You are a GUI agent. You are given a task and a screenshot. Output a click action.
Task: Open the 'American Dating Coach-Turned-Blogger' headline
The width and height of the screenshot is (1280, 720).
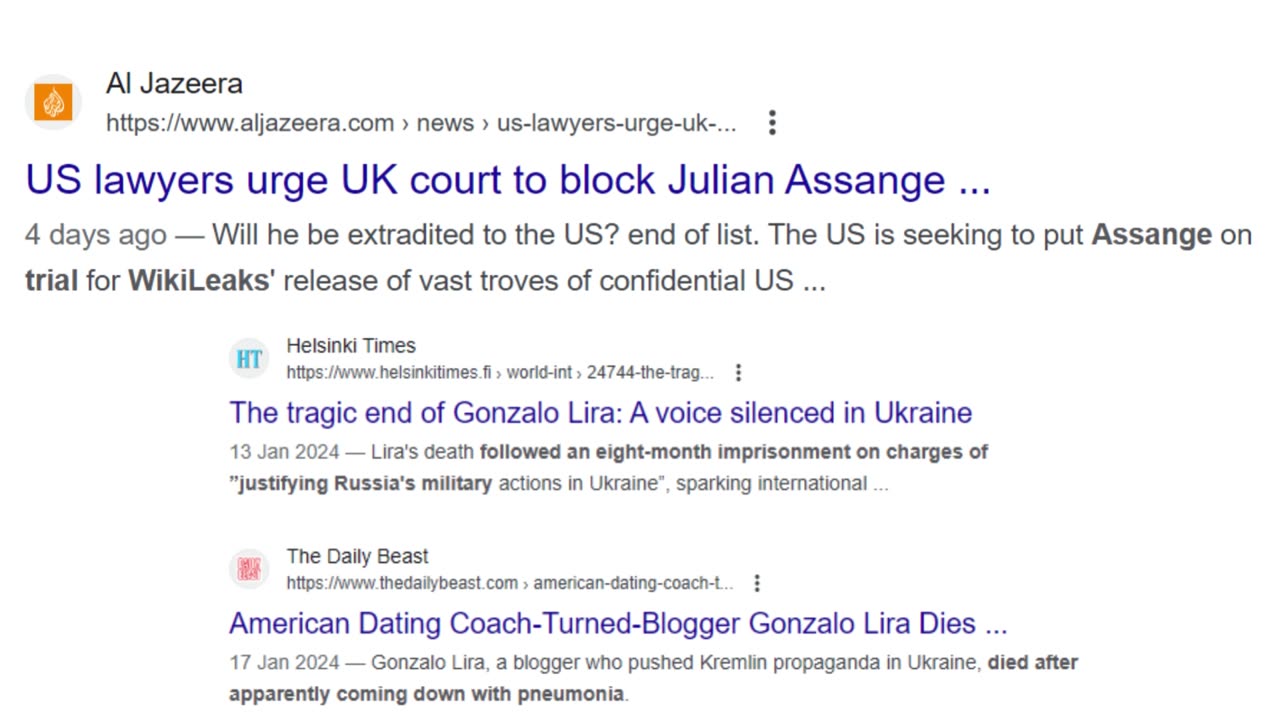pos(618,623)
